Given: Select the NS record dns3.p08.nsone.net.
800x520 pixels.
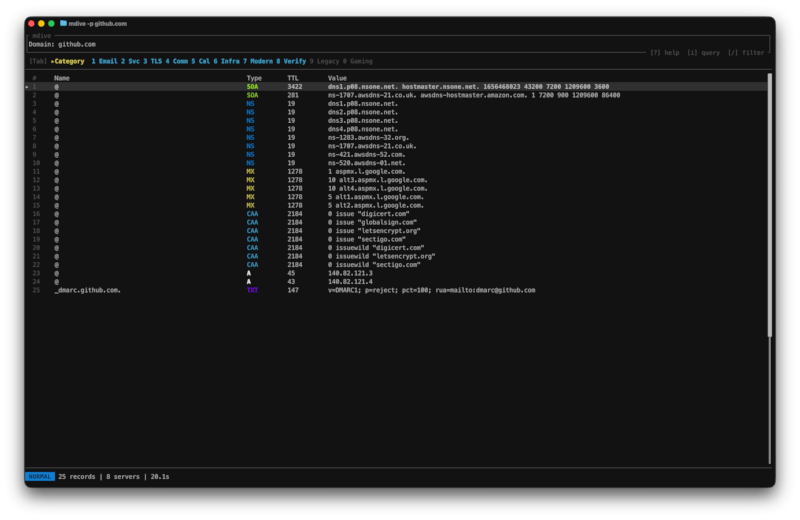Looking at the screenshot, I should 396,121.
